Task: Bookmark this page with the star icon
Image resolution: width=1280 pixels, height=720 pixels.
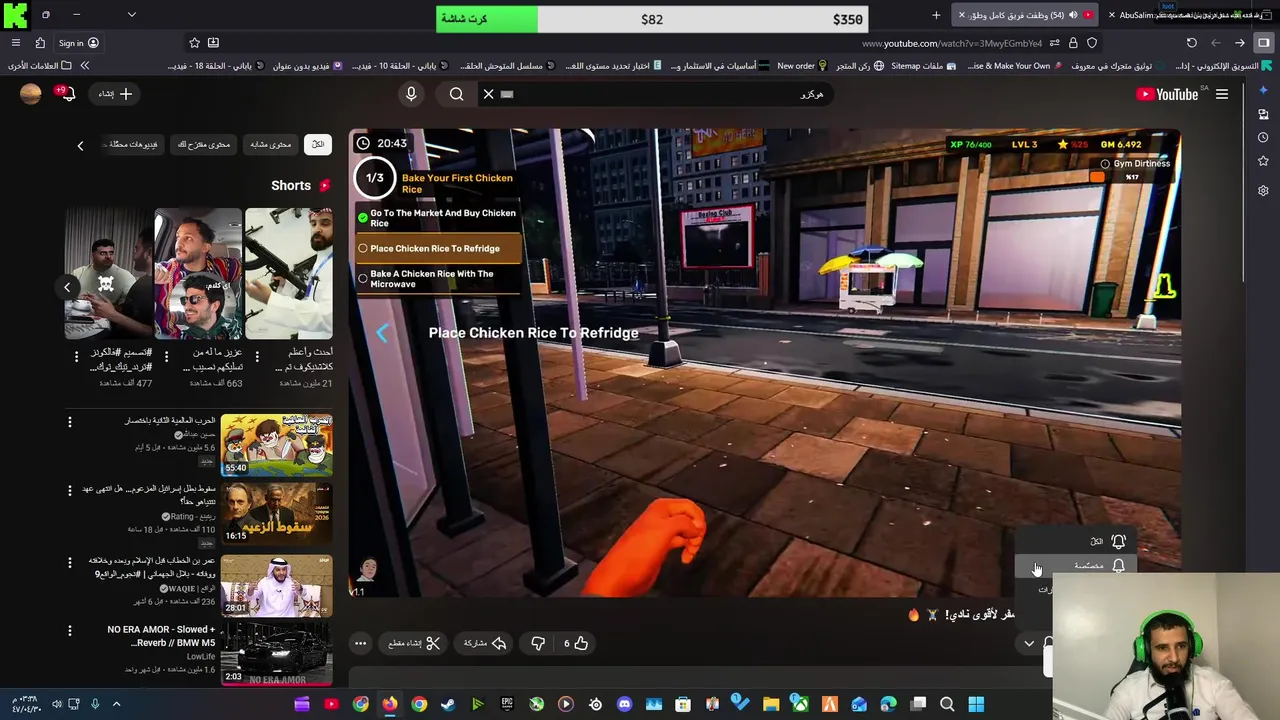Action: point(194,43)
